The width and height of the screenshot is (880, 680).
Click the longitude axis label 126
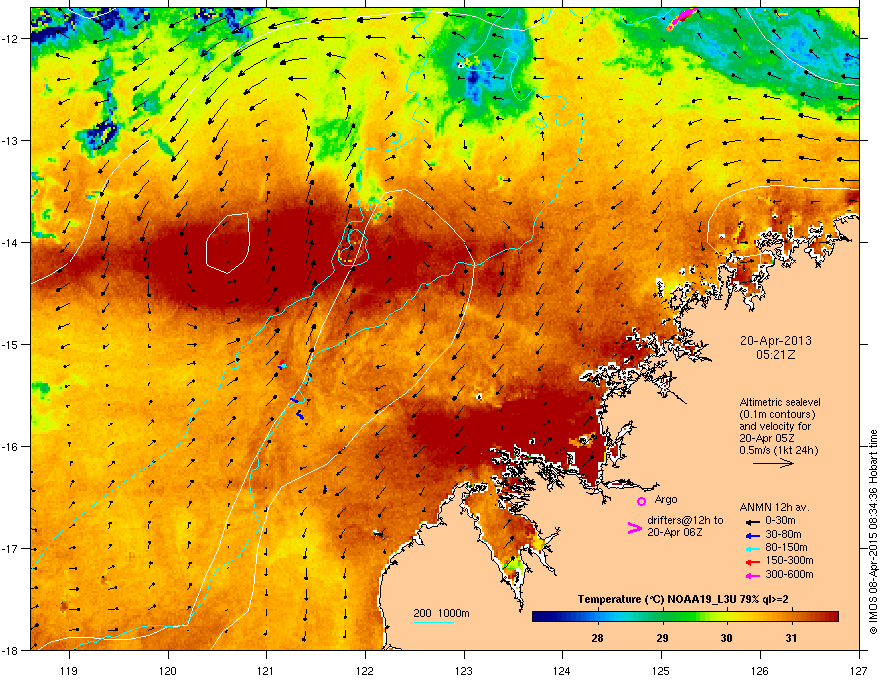click(x=760, y=670)
